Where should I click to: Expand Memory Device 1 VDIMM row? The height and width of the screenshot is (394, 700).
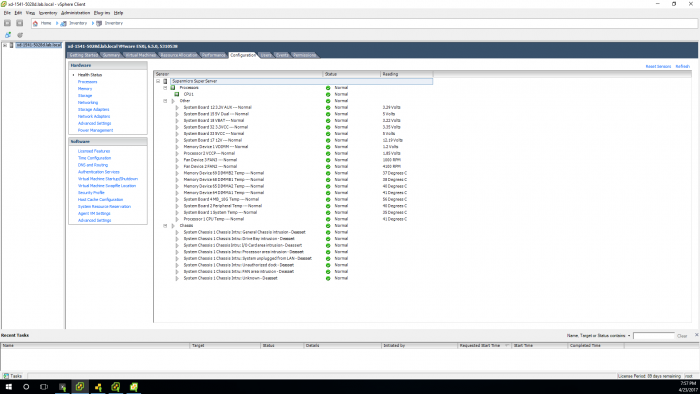(177, 147)
